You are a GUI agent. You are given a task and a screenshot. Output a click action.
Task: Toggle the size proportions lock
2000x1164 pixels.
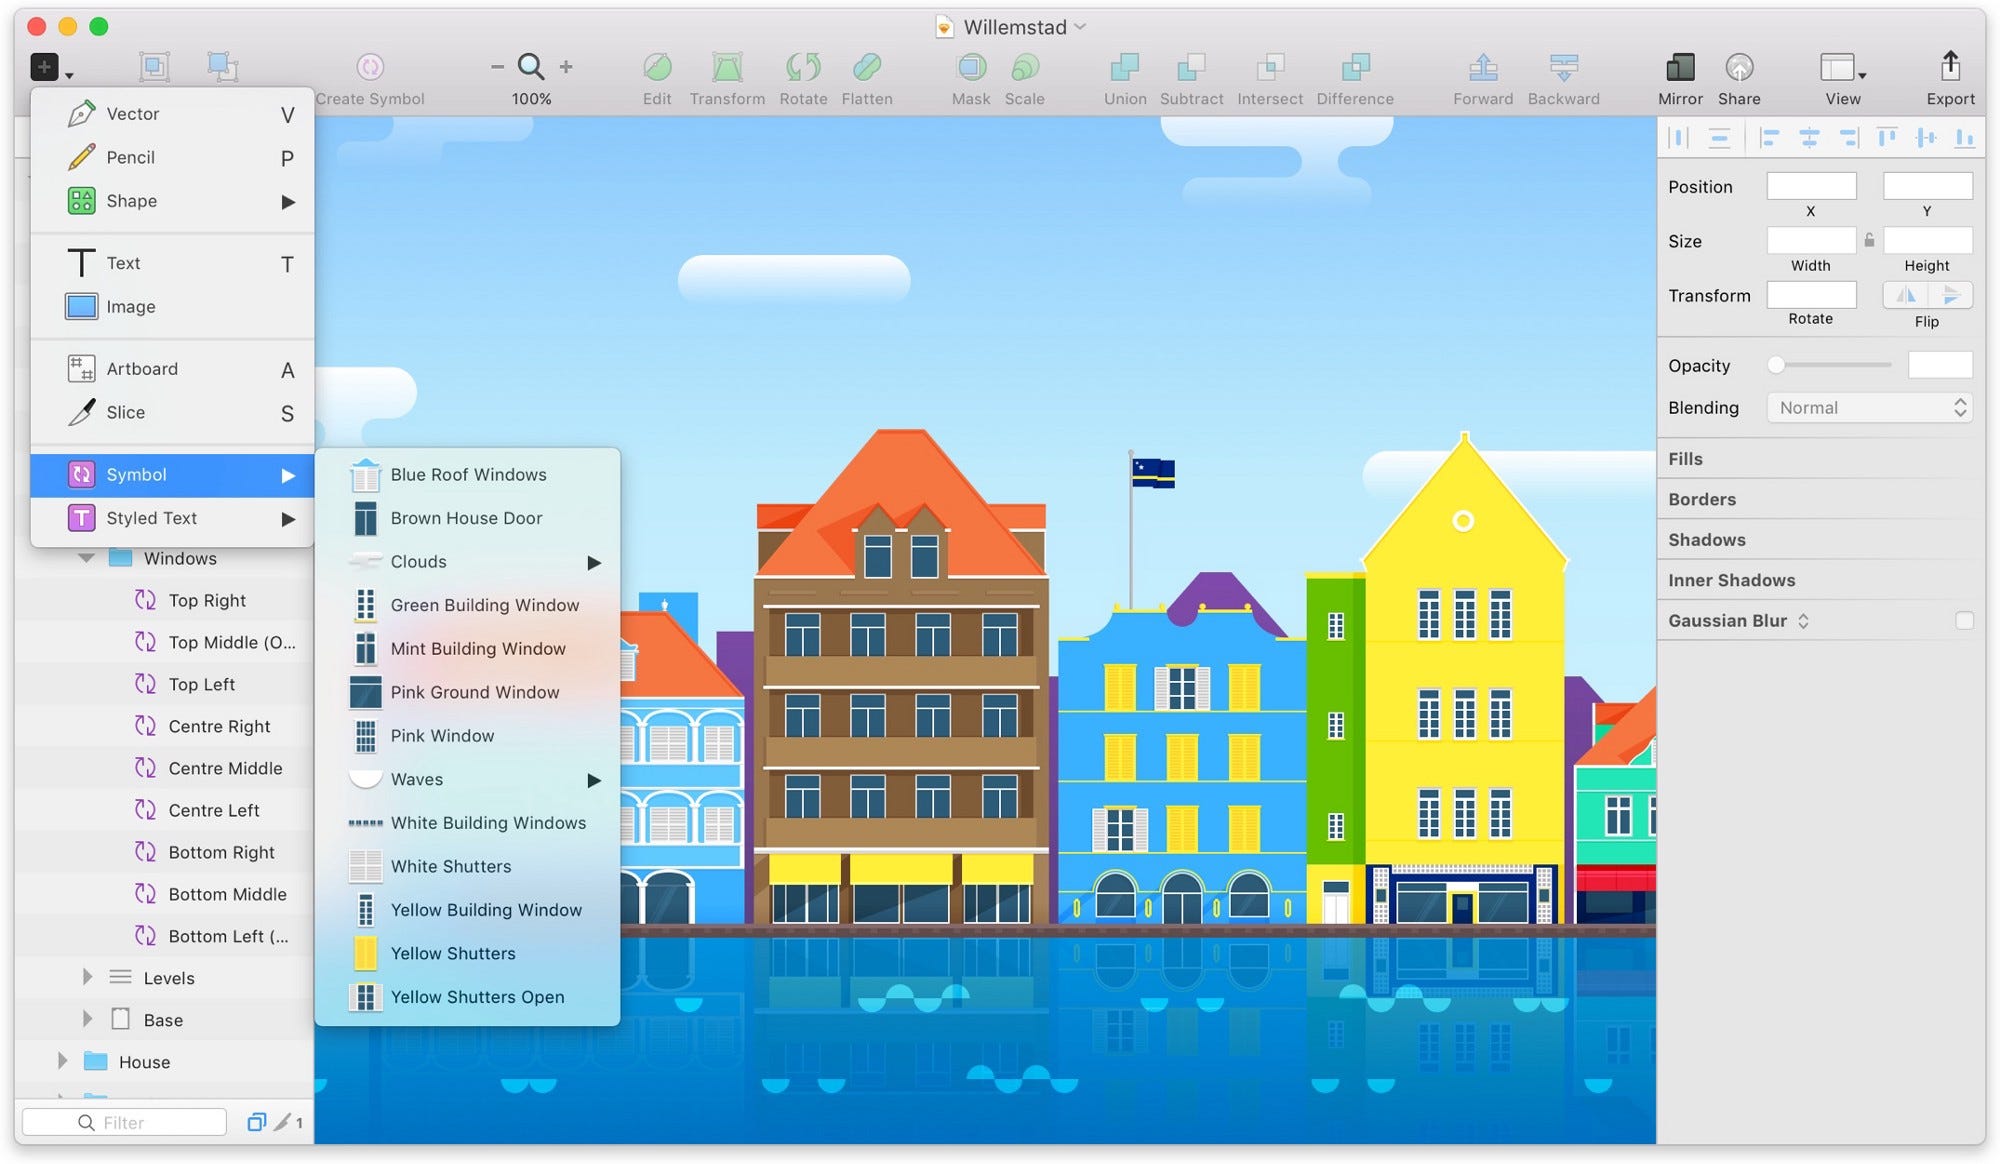[x=1869, y=240]
